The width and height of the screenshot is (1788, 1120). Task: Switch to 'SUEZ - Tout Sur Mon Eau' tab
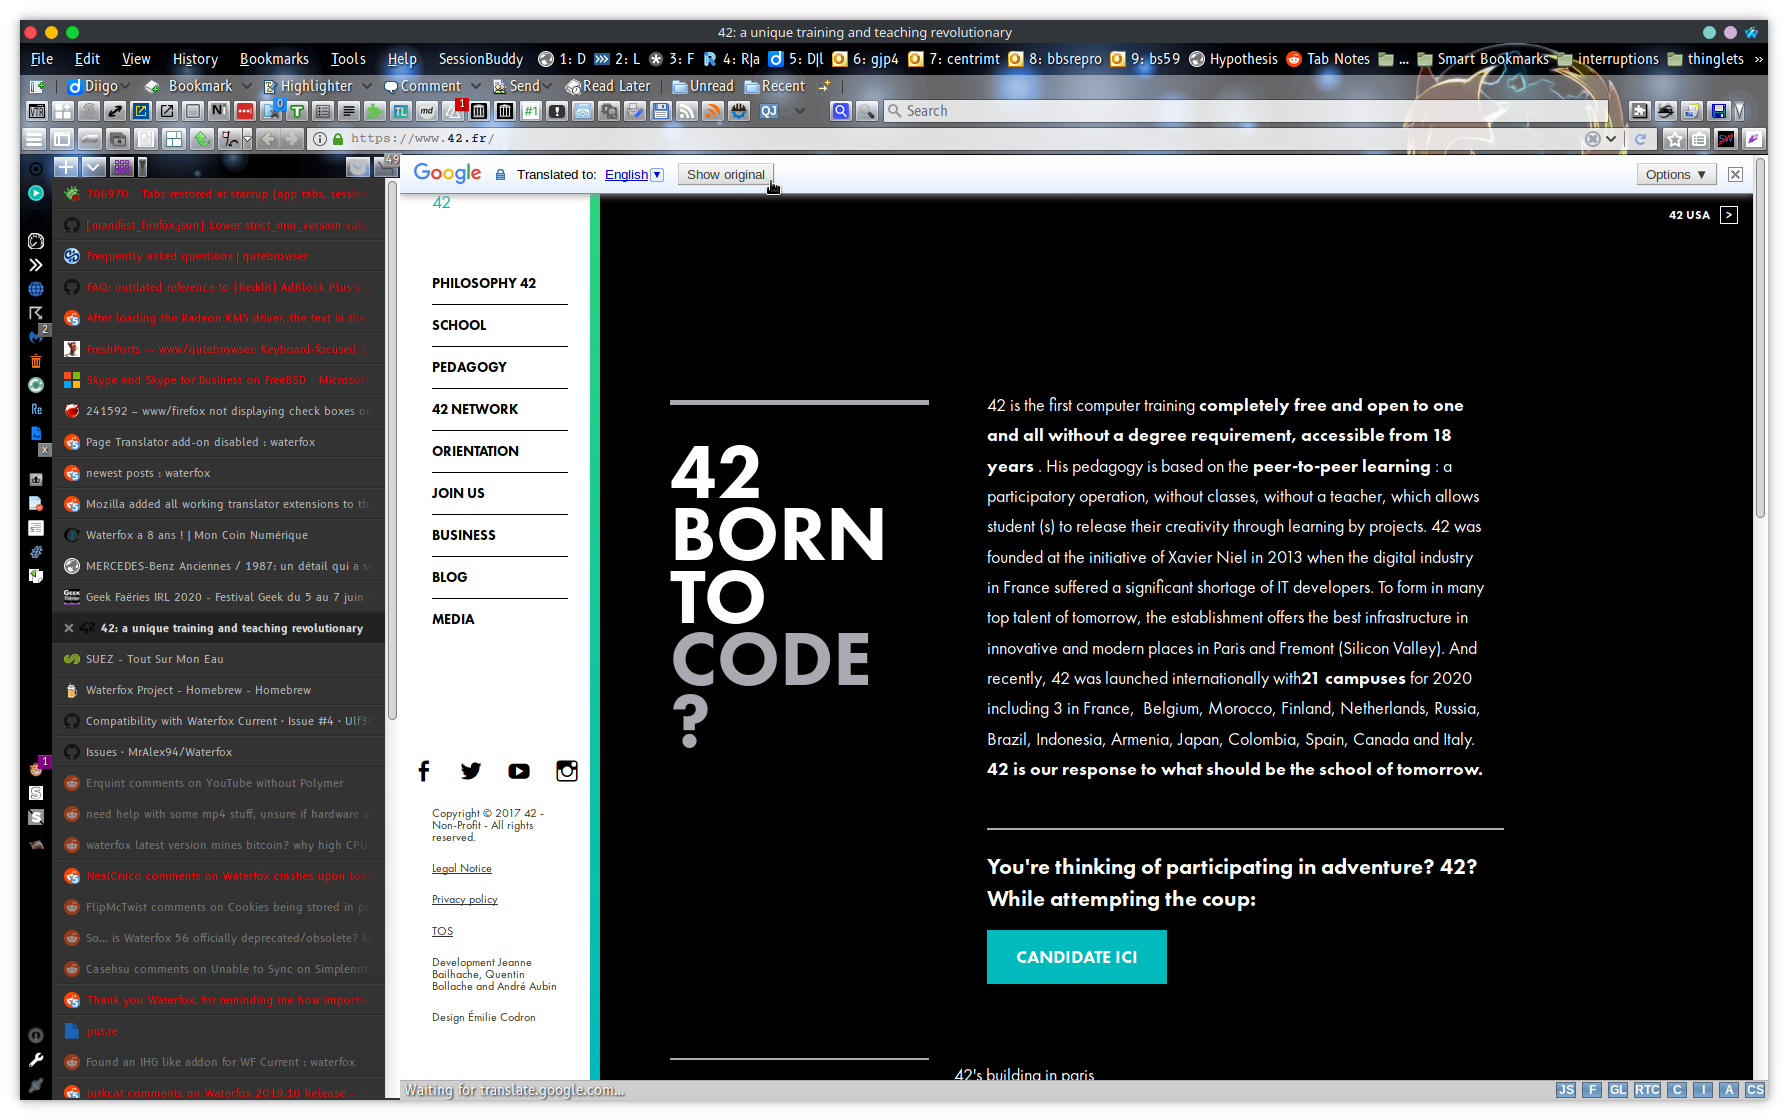219,659
